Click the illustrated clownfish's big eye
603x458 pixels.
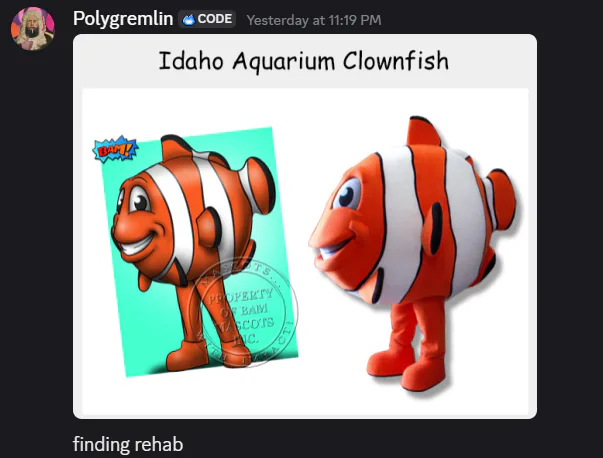tap(139, 200)
